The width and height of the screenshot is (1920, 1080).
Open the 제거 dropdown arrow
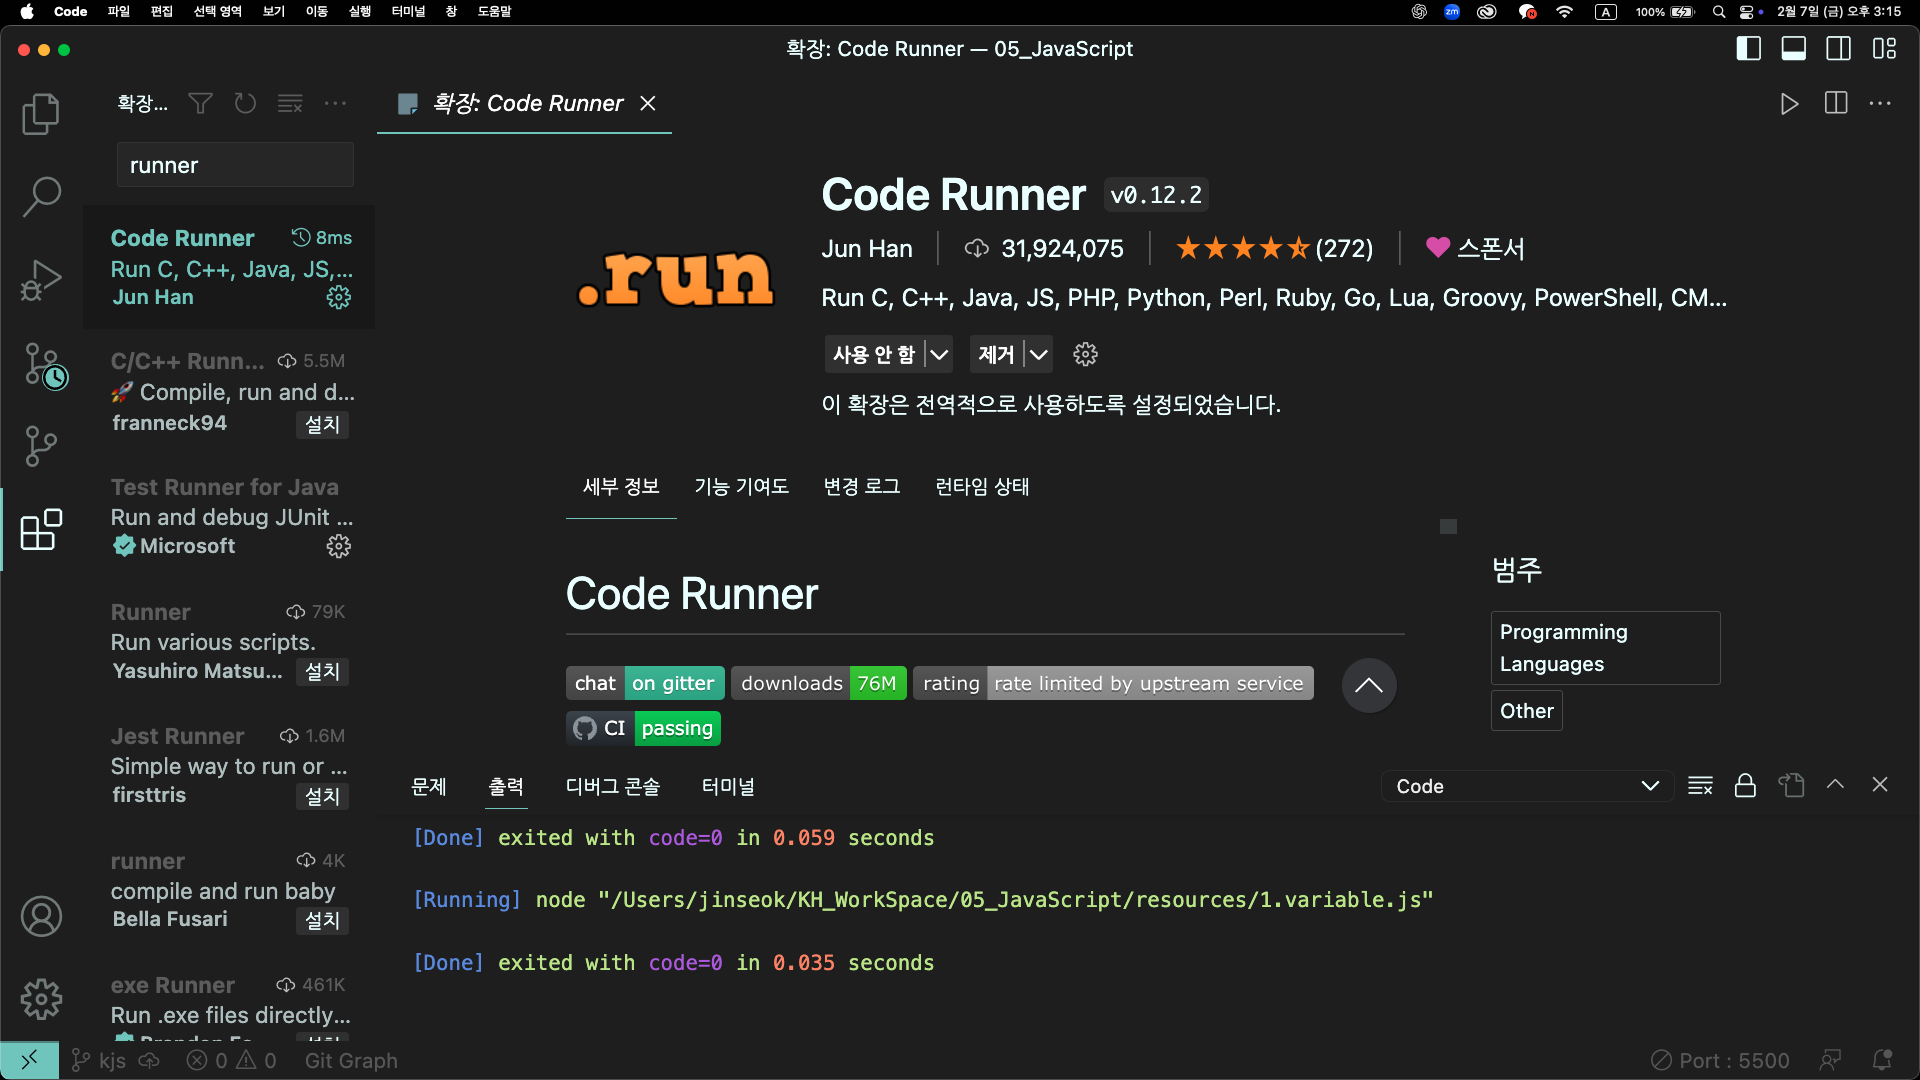coord(1039,354)
